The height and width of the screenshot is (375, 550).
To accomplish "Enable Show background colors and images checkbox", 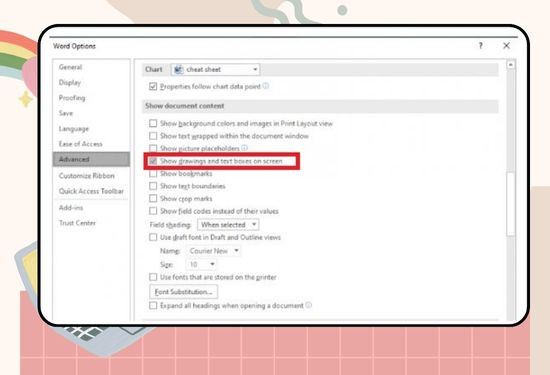I will pyautogui.click(x=153, y=123).
